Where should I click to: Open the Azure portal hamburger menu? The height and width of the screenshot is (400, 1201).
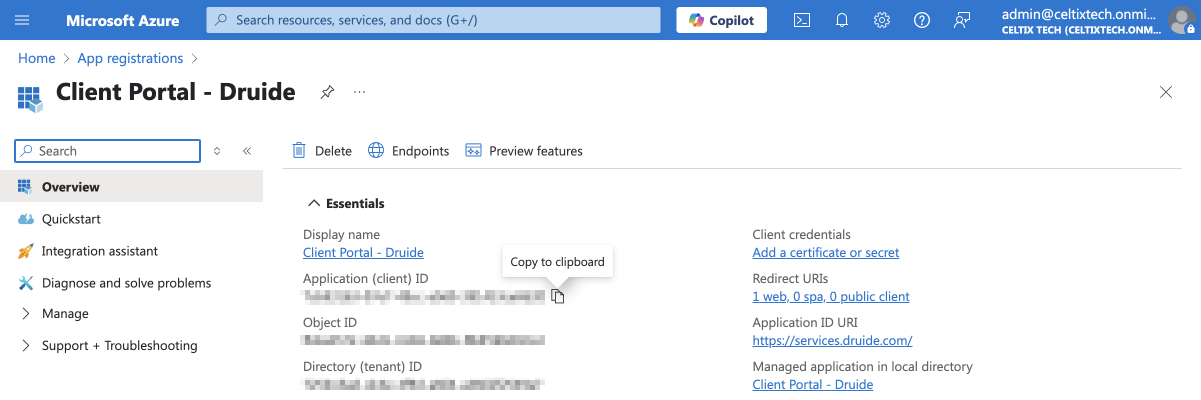[23, 20]
